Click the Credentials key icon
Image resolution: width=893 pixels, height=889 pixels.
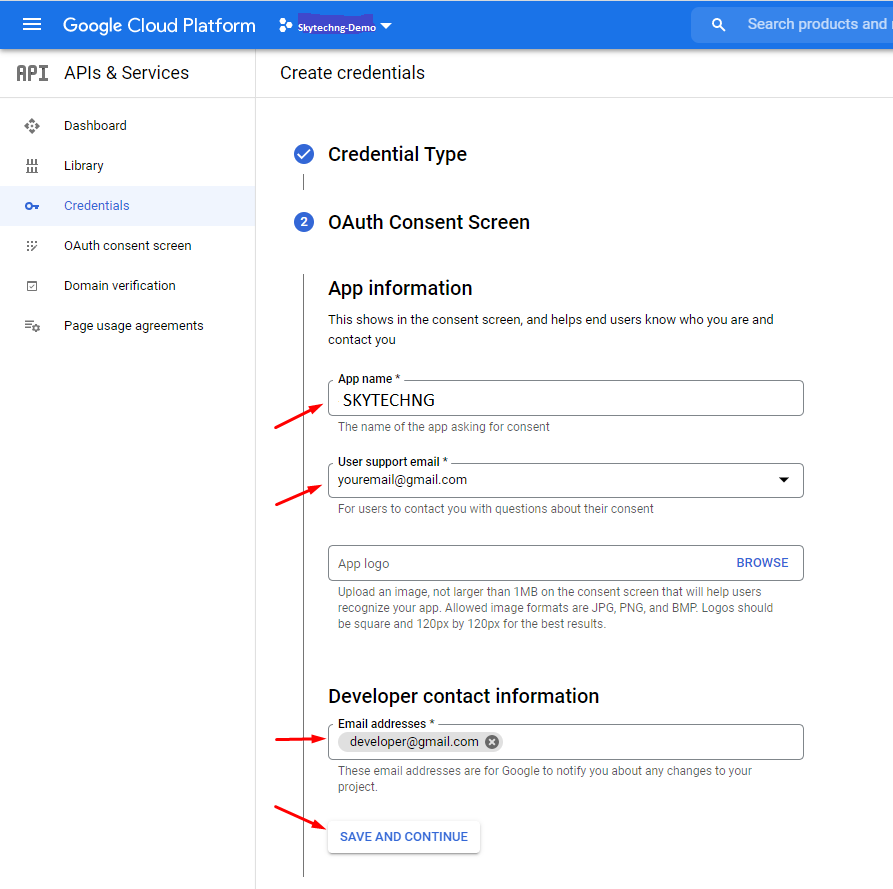[x=32, y=206]
